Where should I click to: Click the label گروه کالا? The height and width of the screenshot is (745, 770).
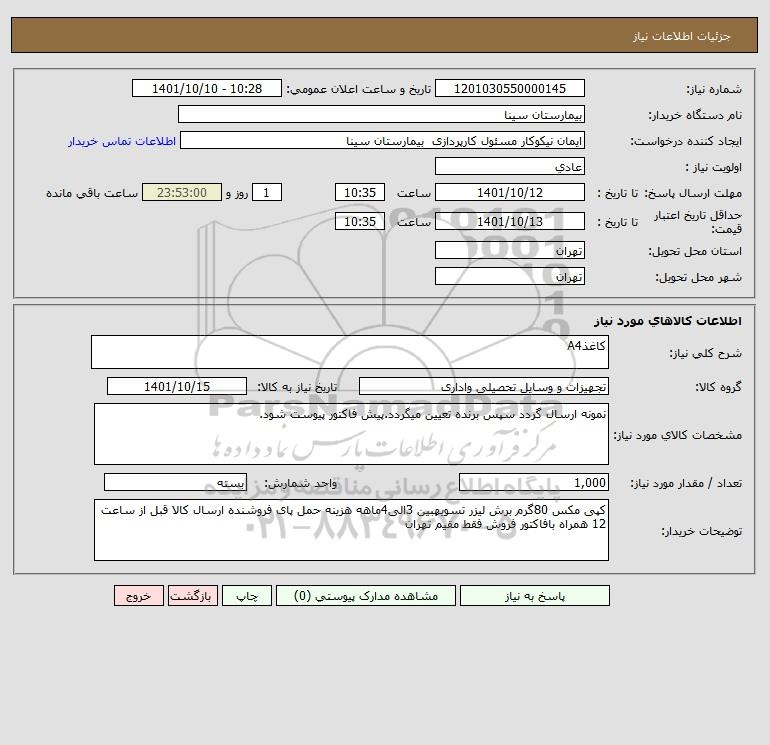[x=718, y=387]
